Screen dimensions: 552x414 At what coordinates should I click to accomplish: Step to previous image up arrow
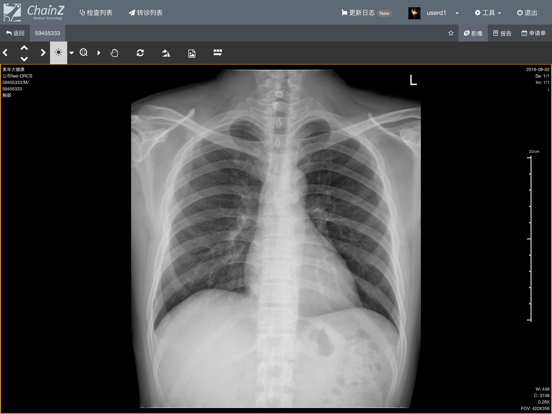24,48
